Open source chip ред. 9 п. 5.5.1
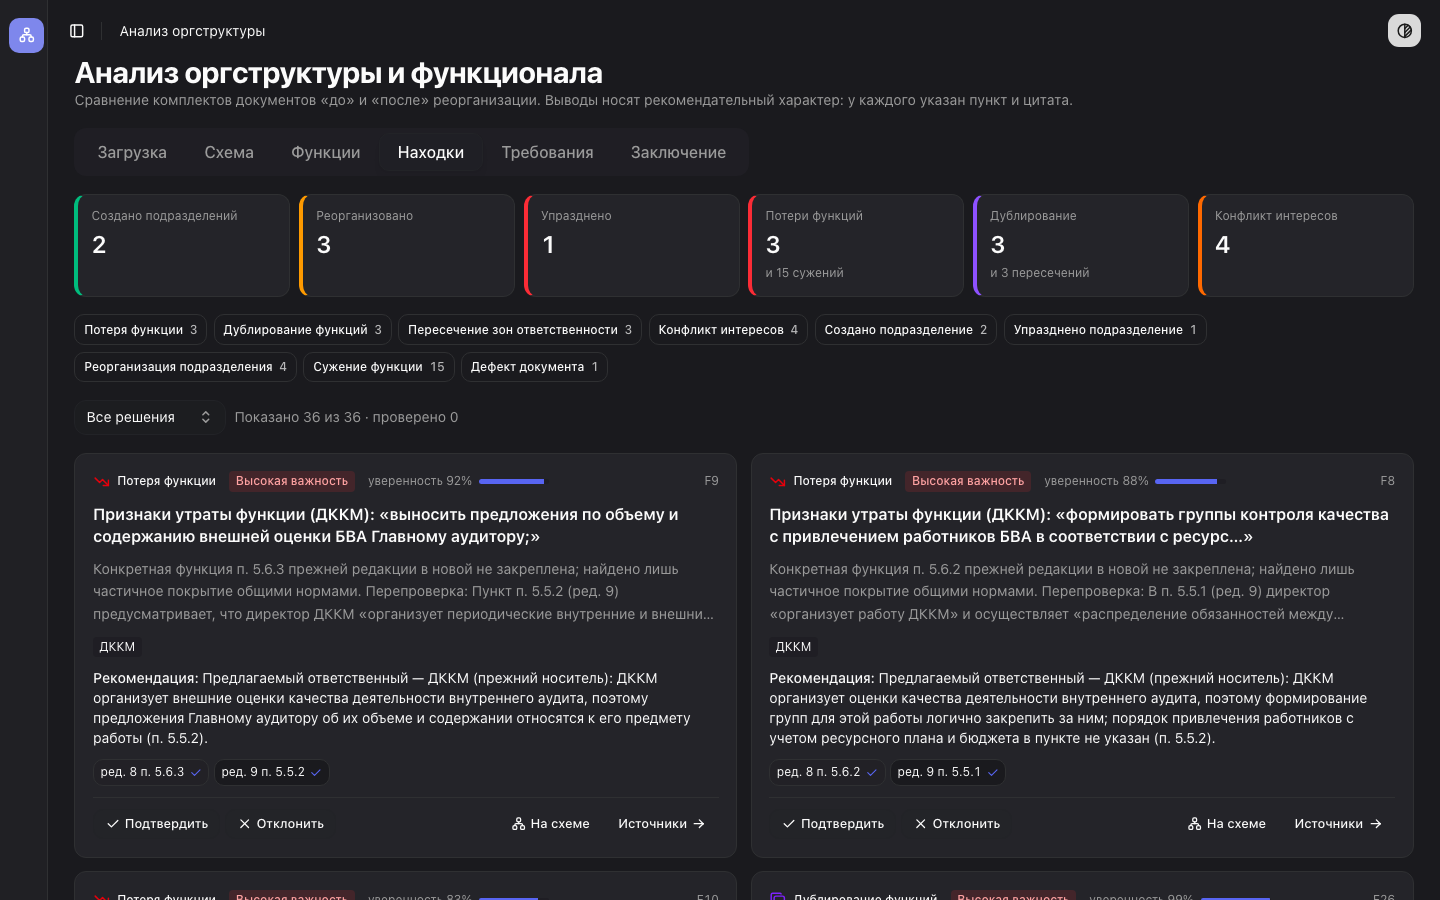The height and width of the screenshot is (900, 1440). pos(948,772)
